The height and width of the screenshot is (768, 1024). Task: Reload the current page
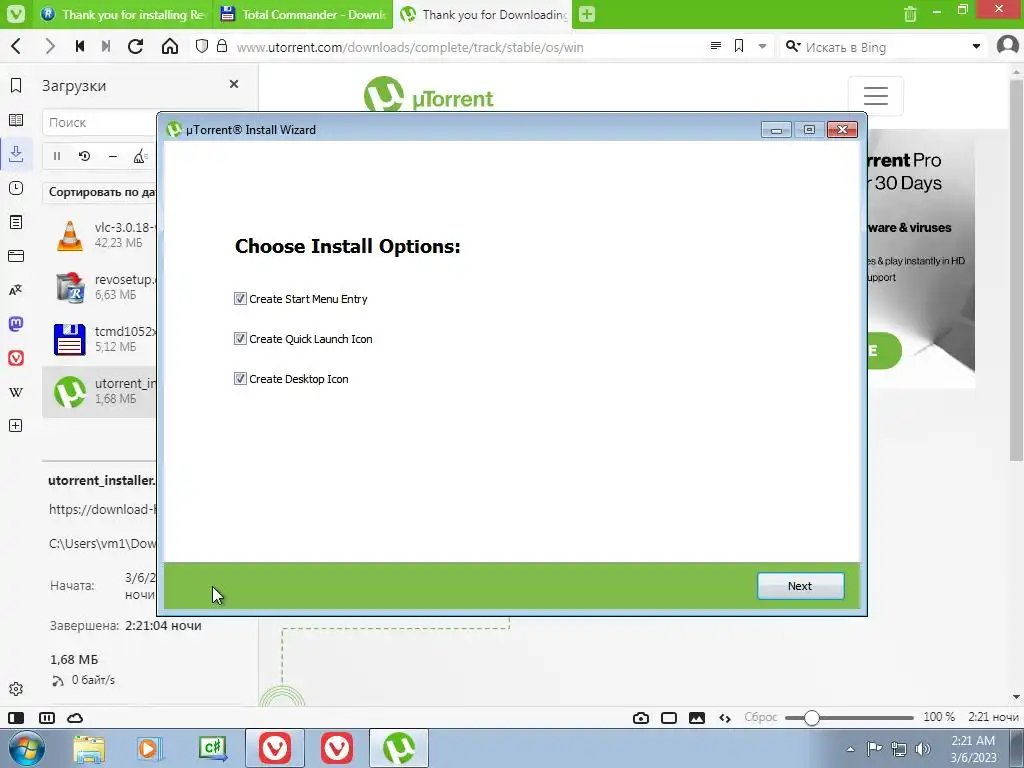(135, 46)
